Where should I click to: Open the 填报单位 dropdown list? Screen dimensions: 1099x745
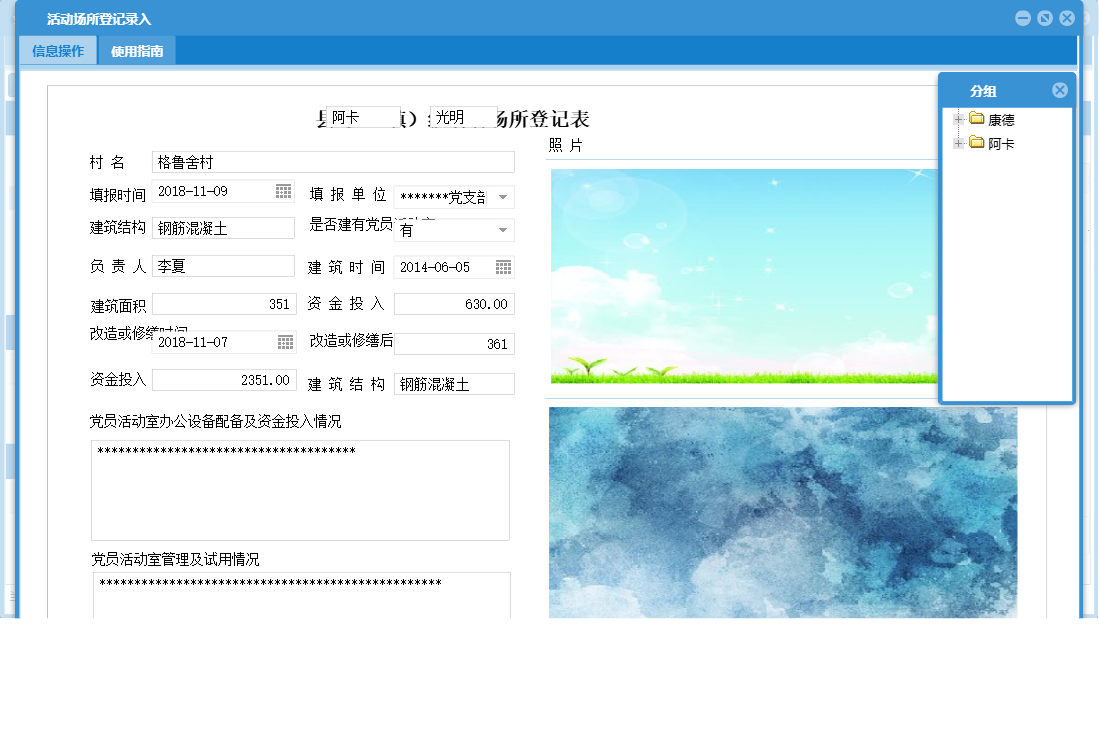505,196
